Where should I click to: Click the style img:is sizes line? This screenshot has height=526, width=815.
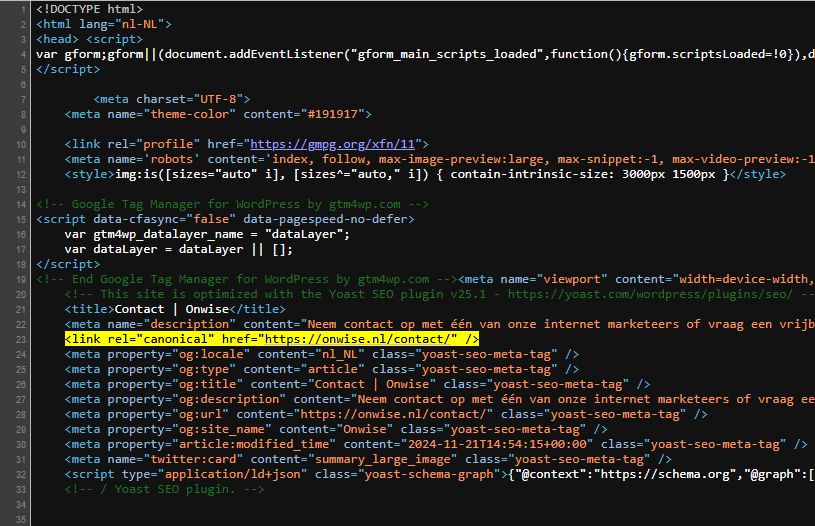tap(425, 174)
